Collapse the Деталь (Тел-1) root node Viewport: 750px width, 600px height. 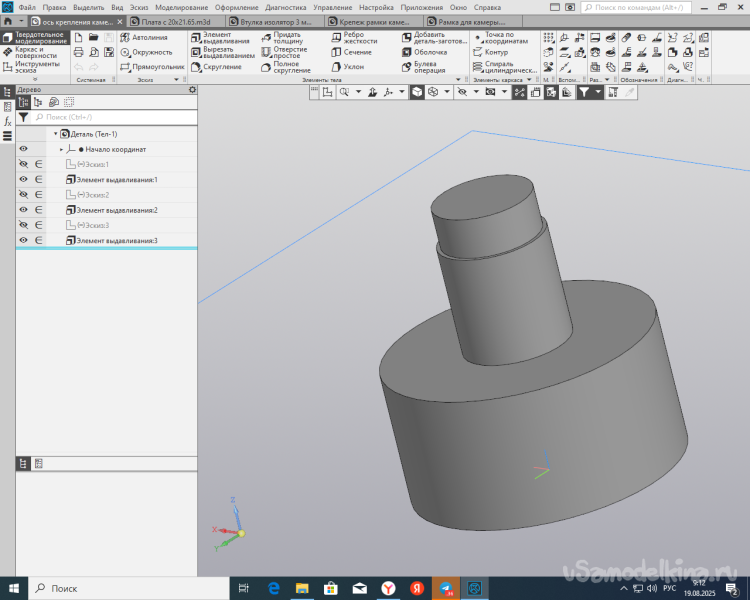point(55,134)
